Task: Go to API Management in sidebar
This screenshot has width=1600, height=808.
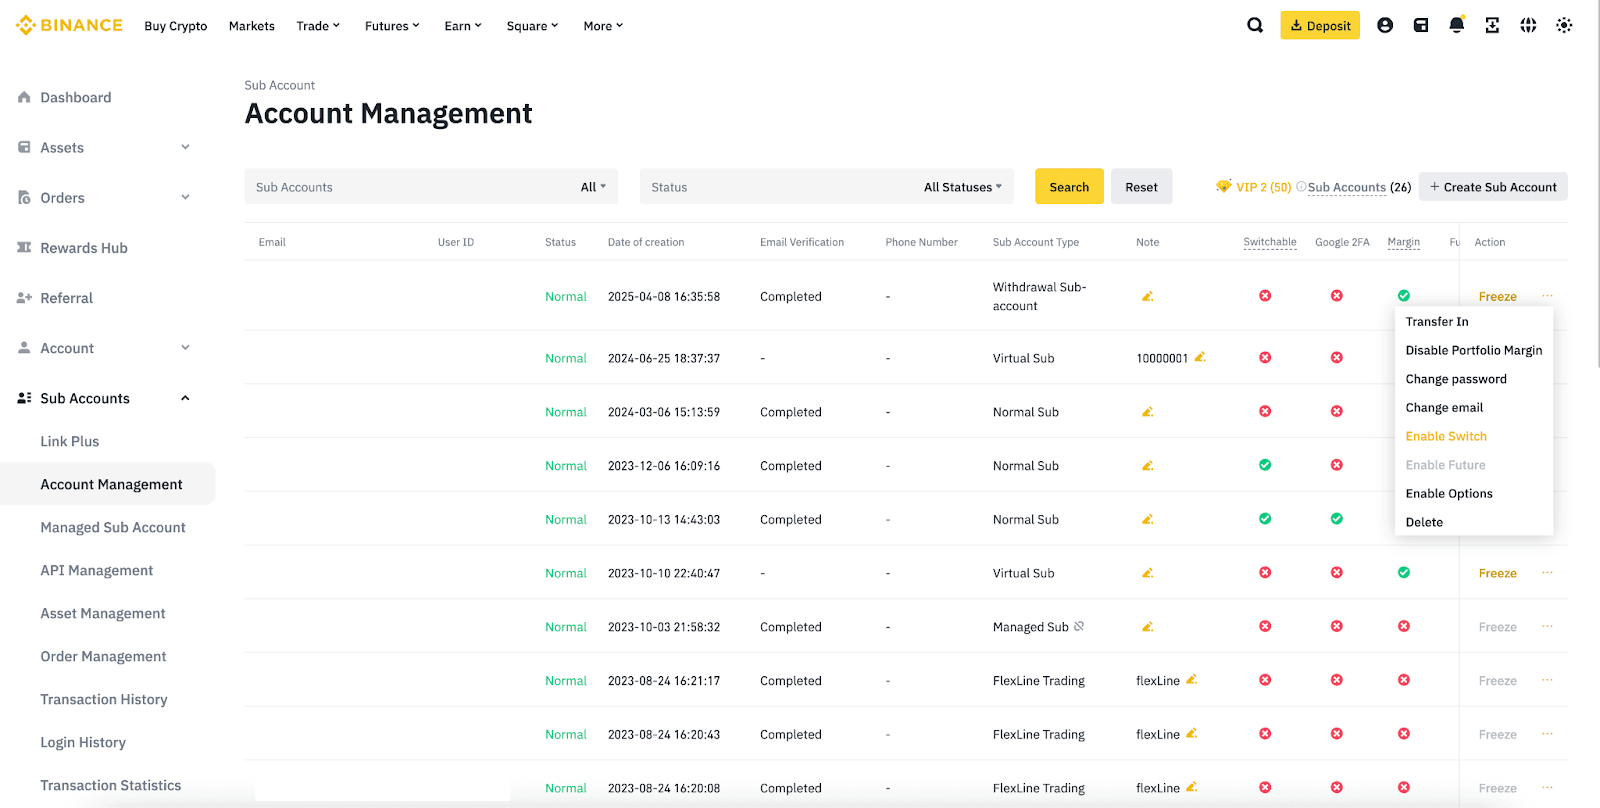Action: point(97,571)
